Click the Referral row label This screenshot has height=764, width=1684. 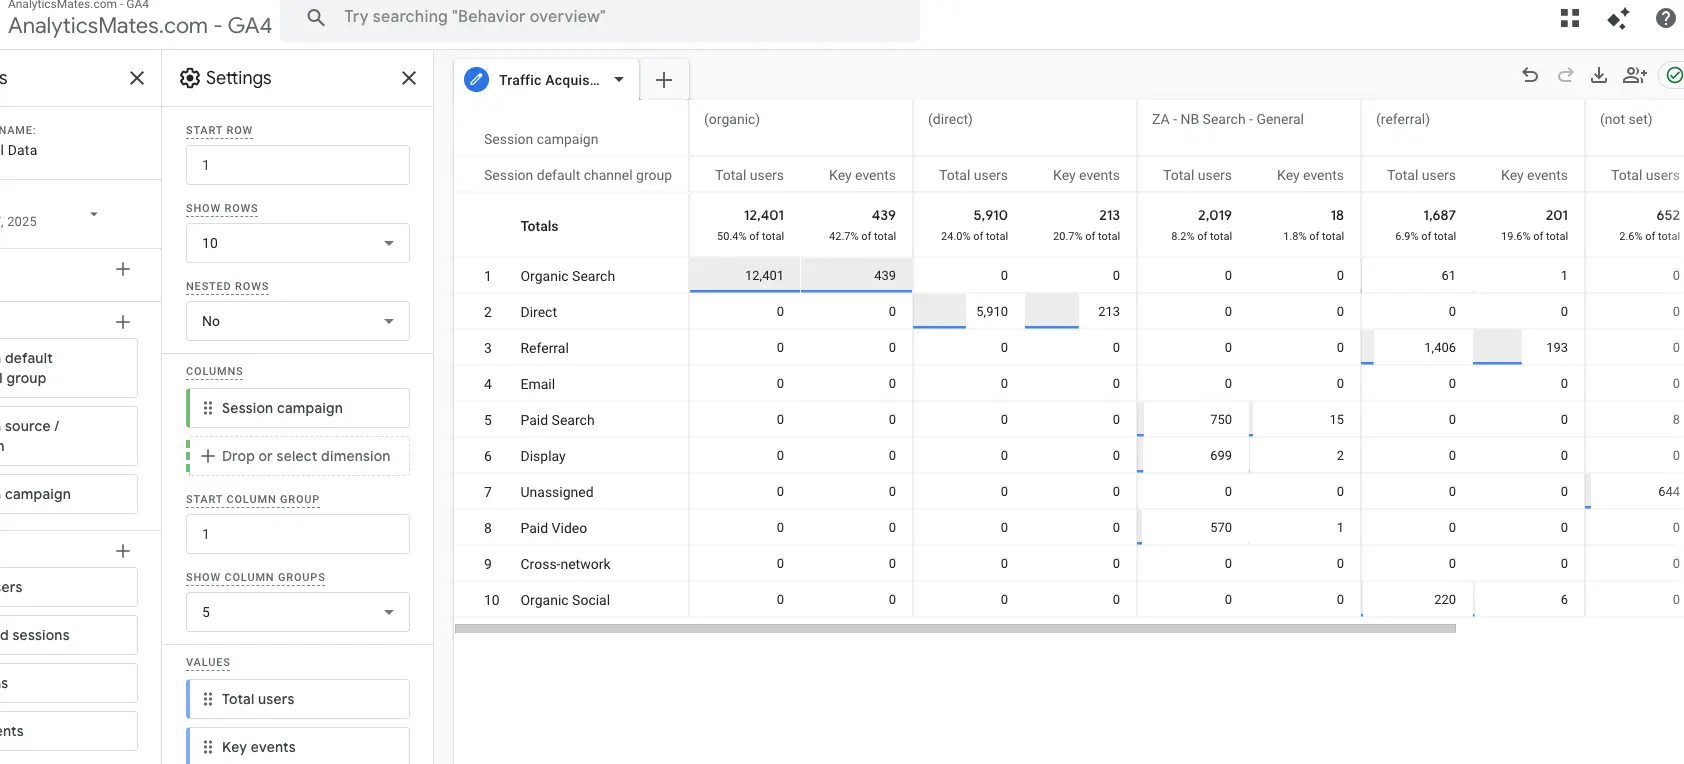pyautogui.click(x=544, y=348)
